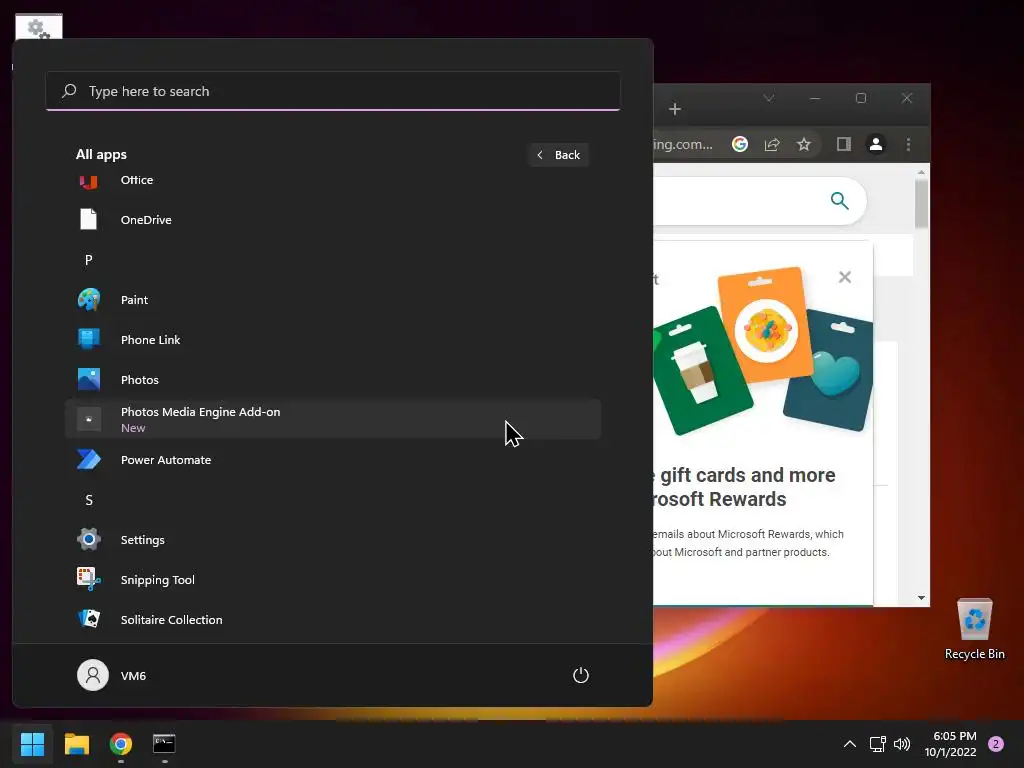Open File Explorer from the taskbar
This screenshot has height=768, width=1024.
click(76, 744)
